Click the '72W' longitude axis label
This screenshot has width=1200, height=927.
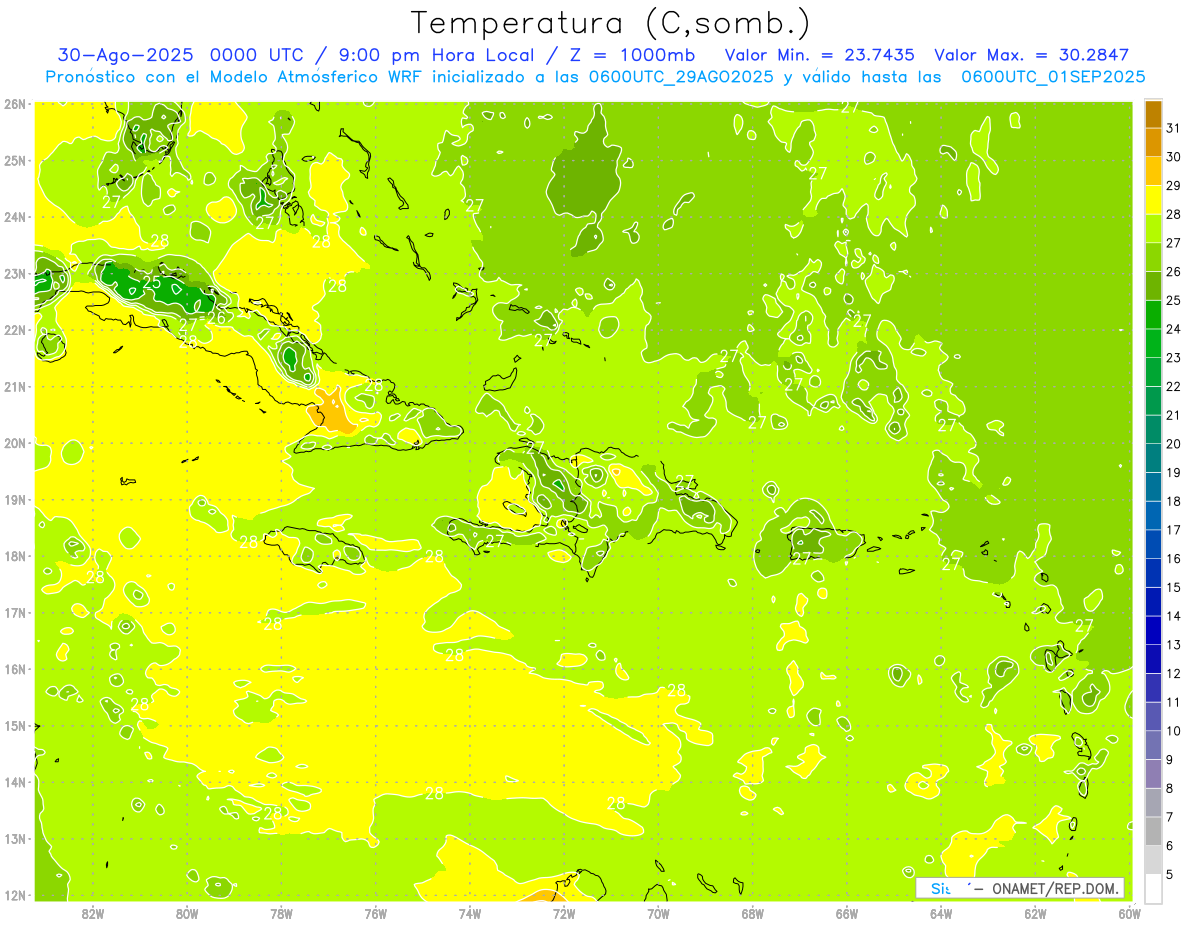(x=564, y=912)
